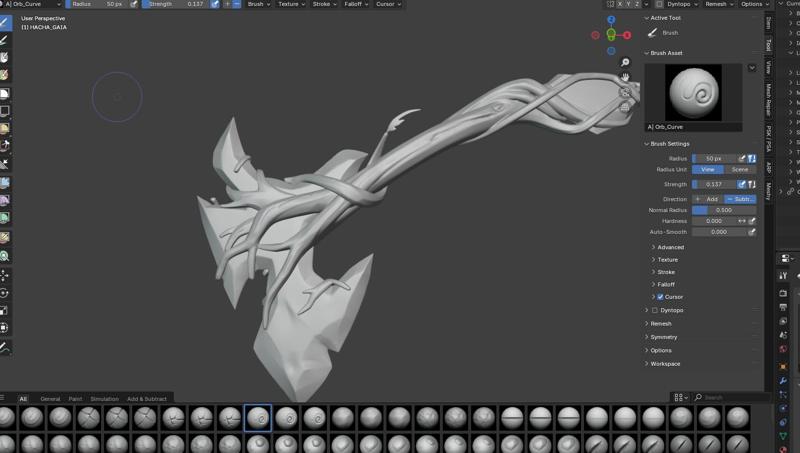
Task: Click the Strength slider in Brush Settings
Action: [714, 184]
